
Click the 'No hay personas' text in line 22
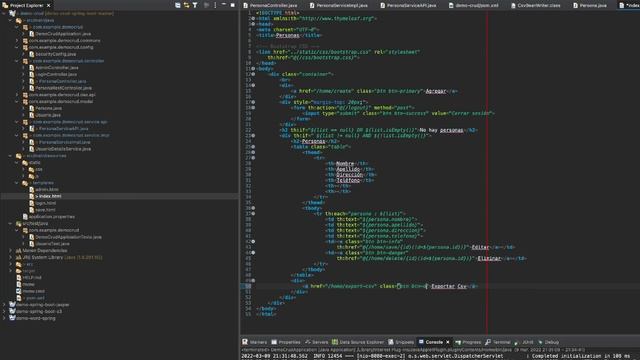point(441,130)
